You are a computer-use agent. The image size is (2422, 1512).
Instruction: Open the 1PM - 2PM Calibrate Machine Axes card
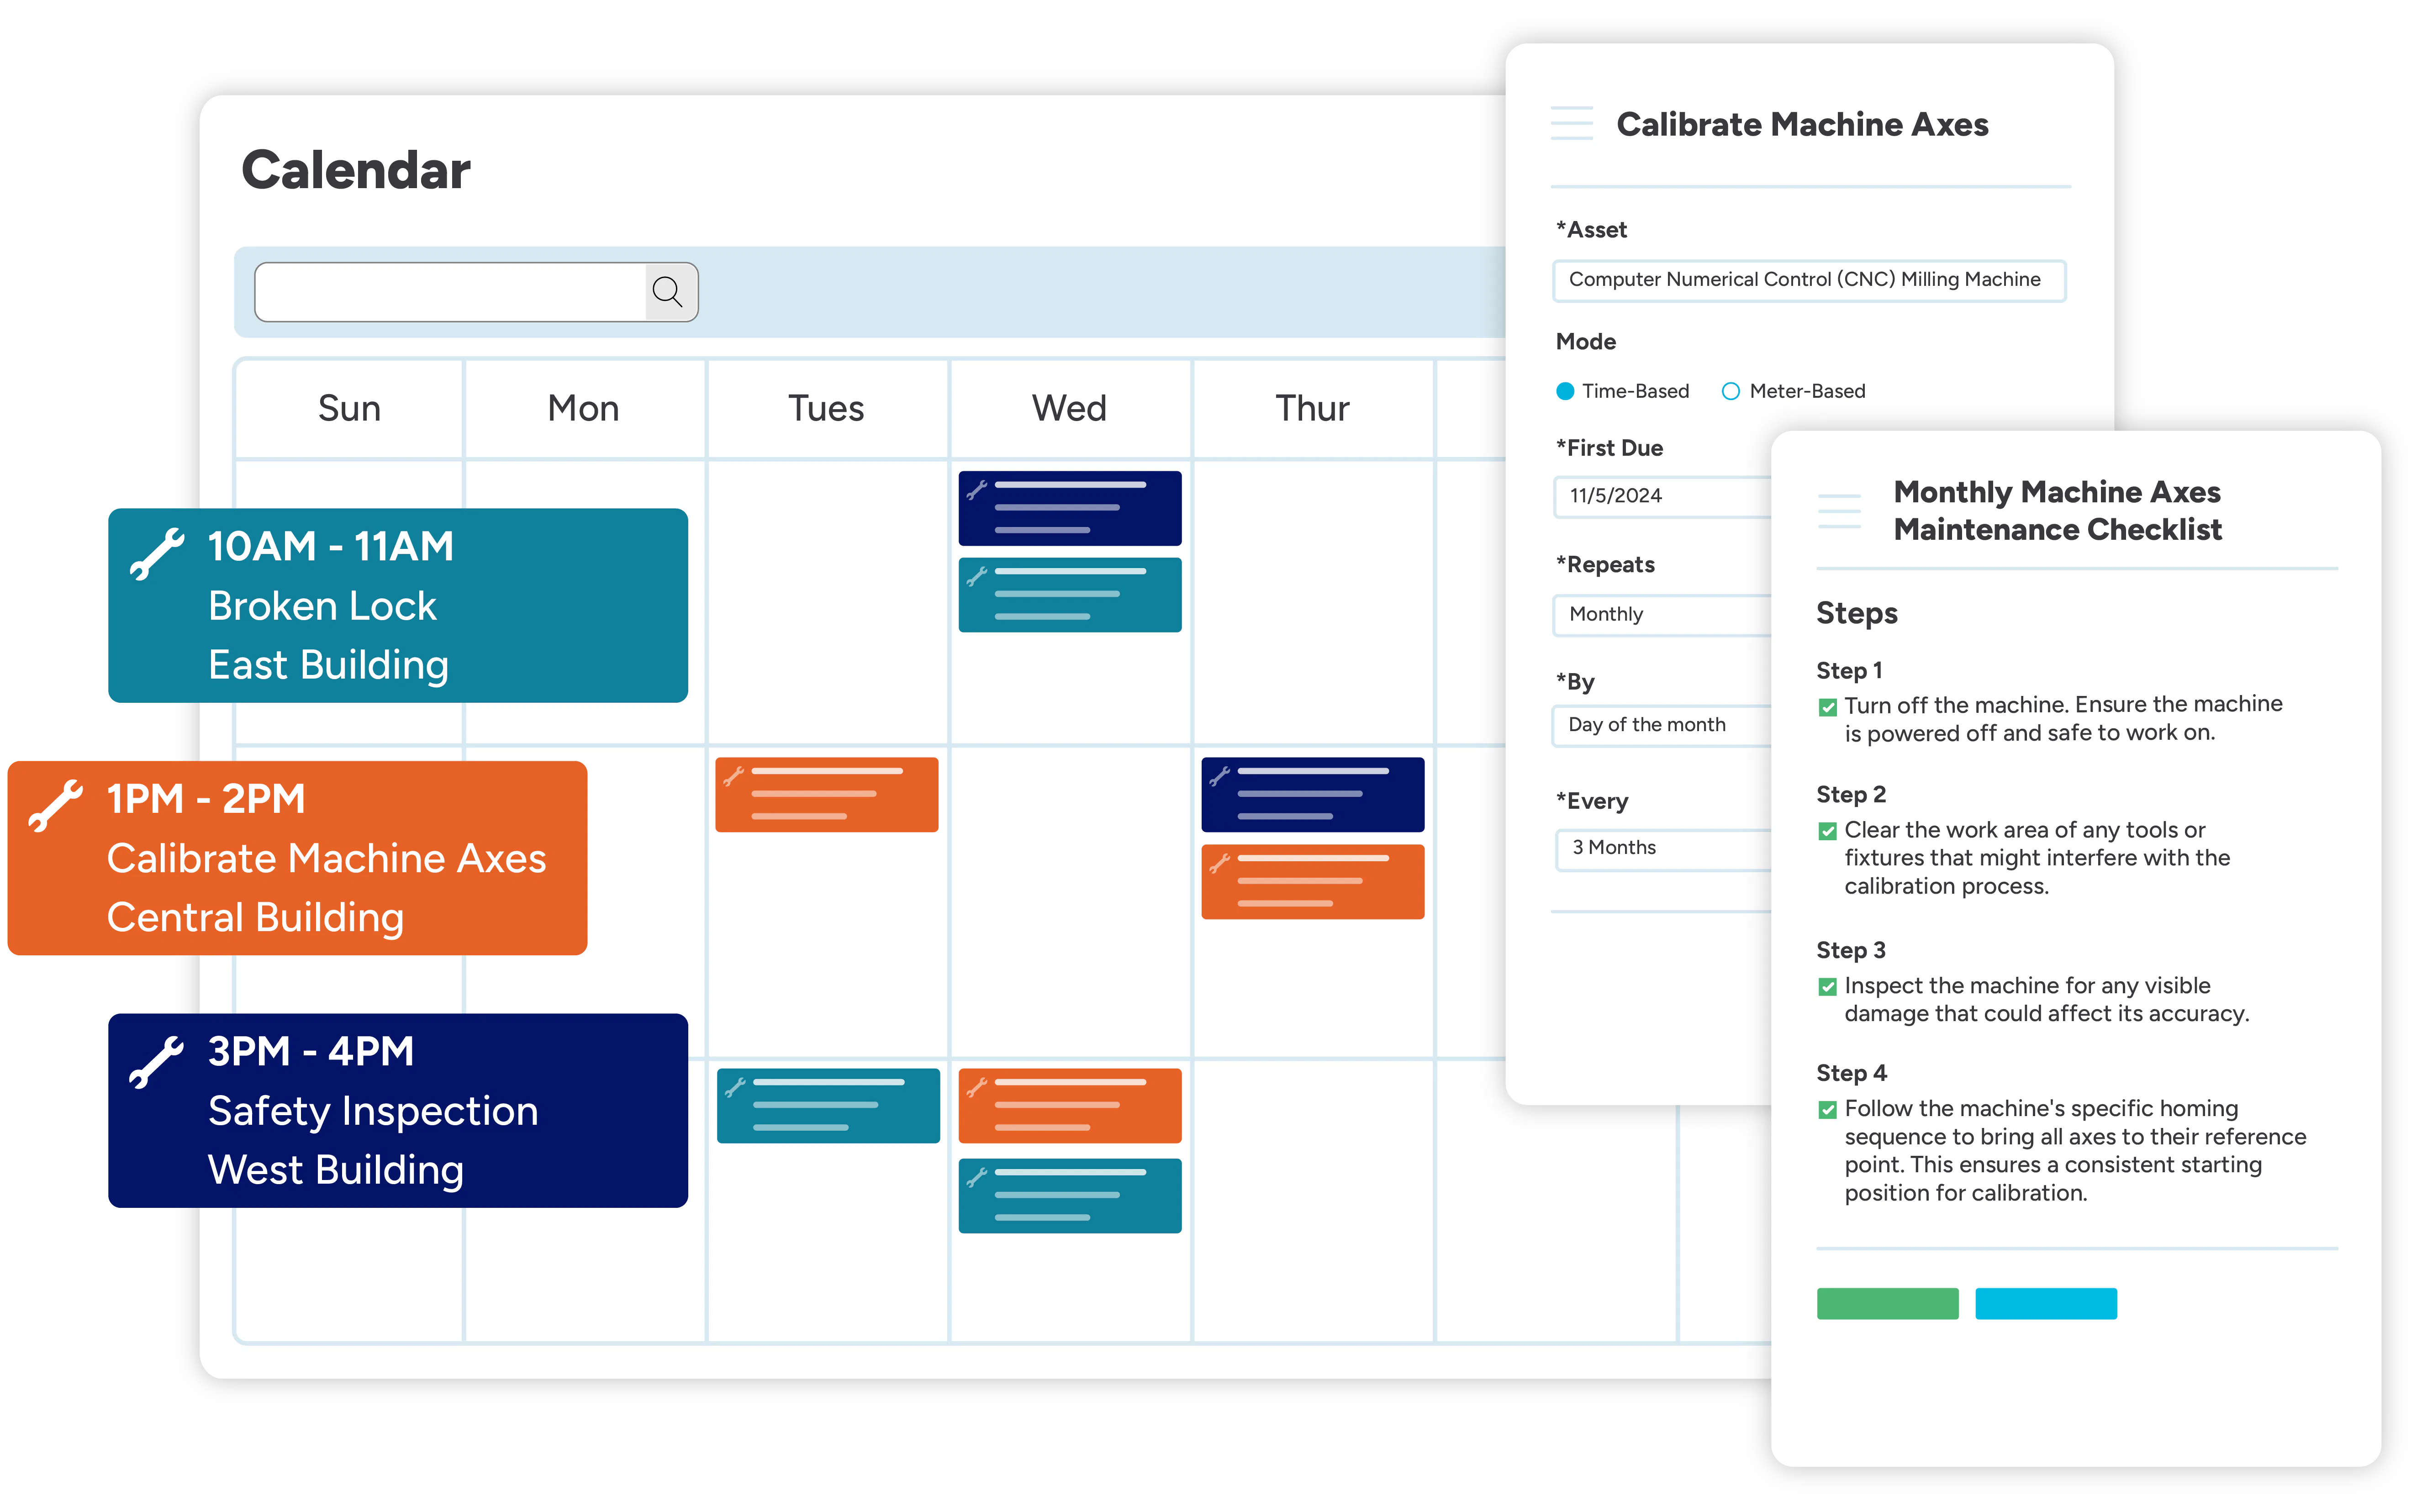tap(297, 858)
